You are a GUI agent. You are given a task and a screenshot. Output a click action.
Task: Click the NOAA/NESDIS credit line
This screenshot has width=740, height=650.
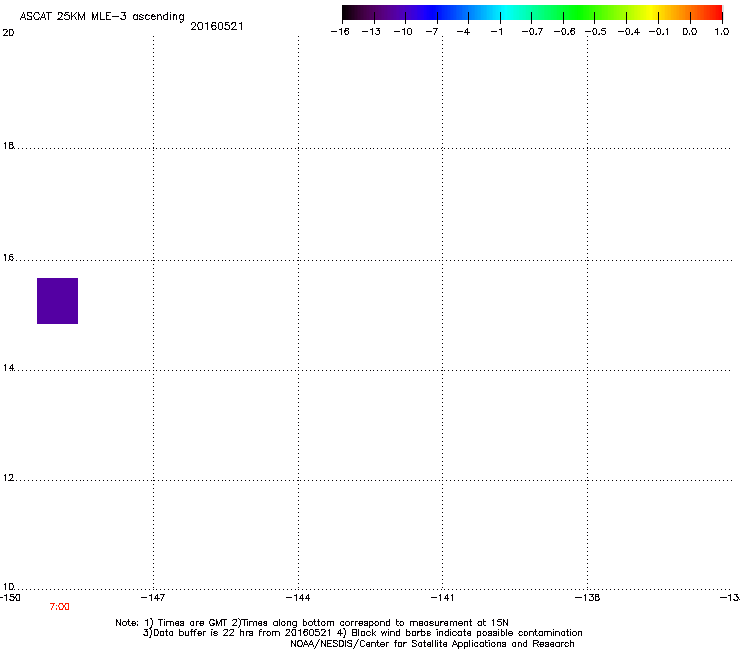432,644
